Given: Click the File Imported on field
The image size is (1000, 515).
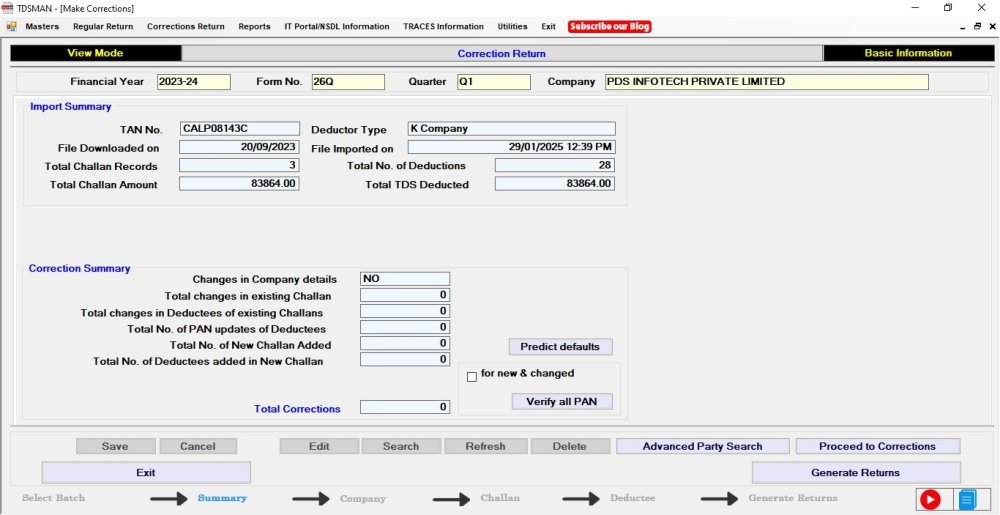Looking at the screenshot, I should (x=511, y=147).
